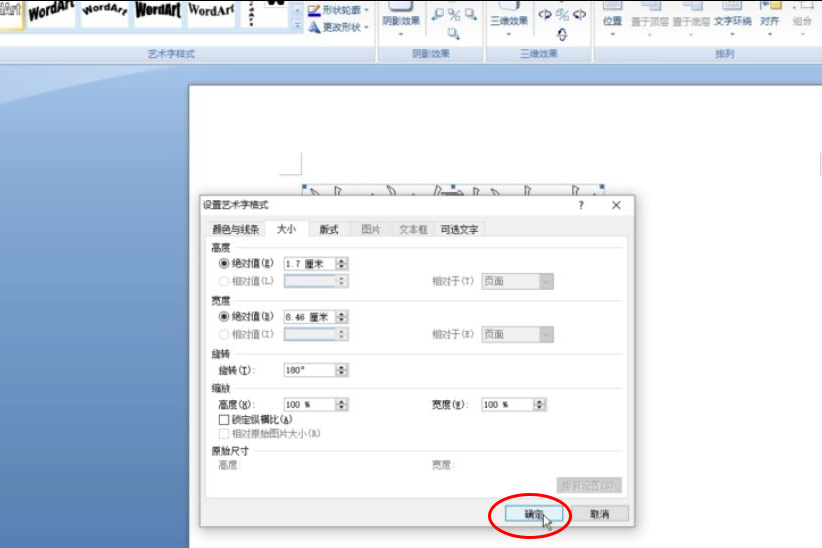Click the 1.7 厘米 height spinner arrows
This screenshot has width=822, height=548.
(x=342, y=264)
